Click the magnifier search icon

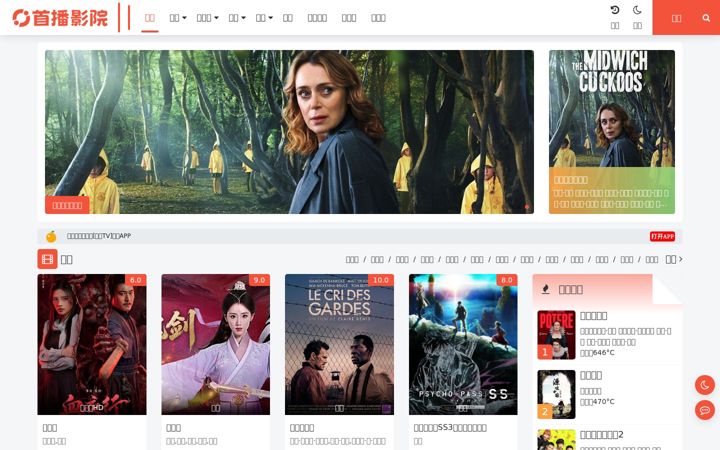click(706, 18)
